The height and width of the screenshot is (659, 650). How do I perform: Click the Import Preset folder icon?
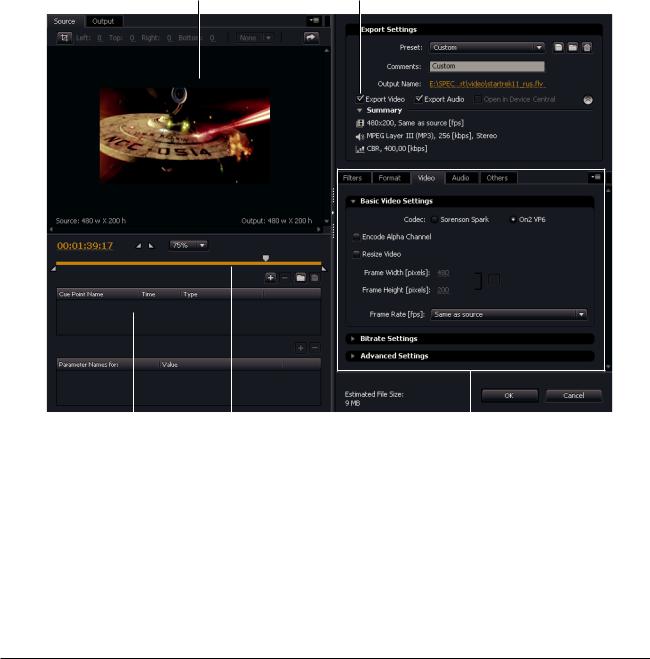click(572, 47)
